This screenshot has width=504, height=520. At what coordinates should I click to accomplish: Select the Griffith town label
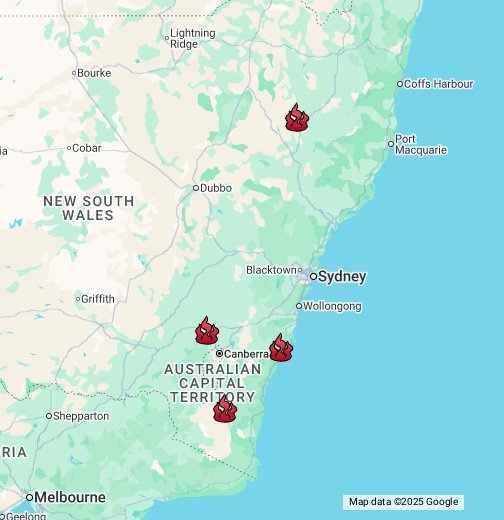click(98, 299)
